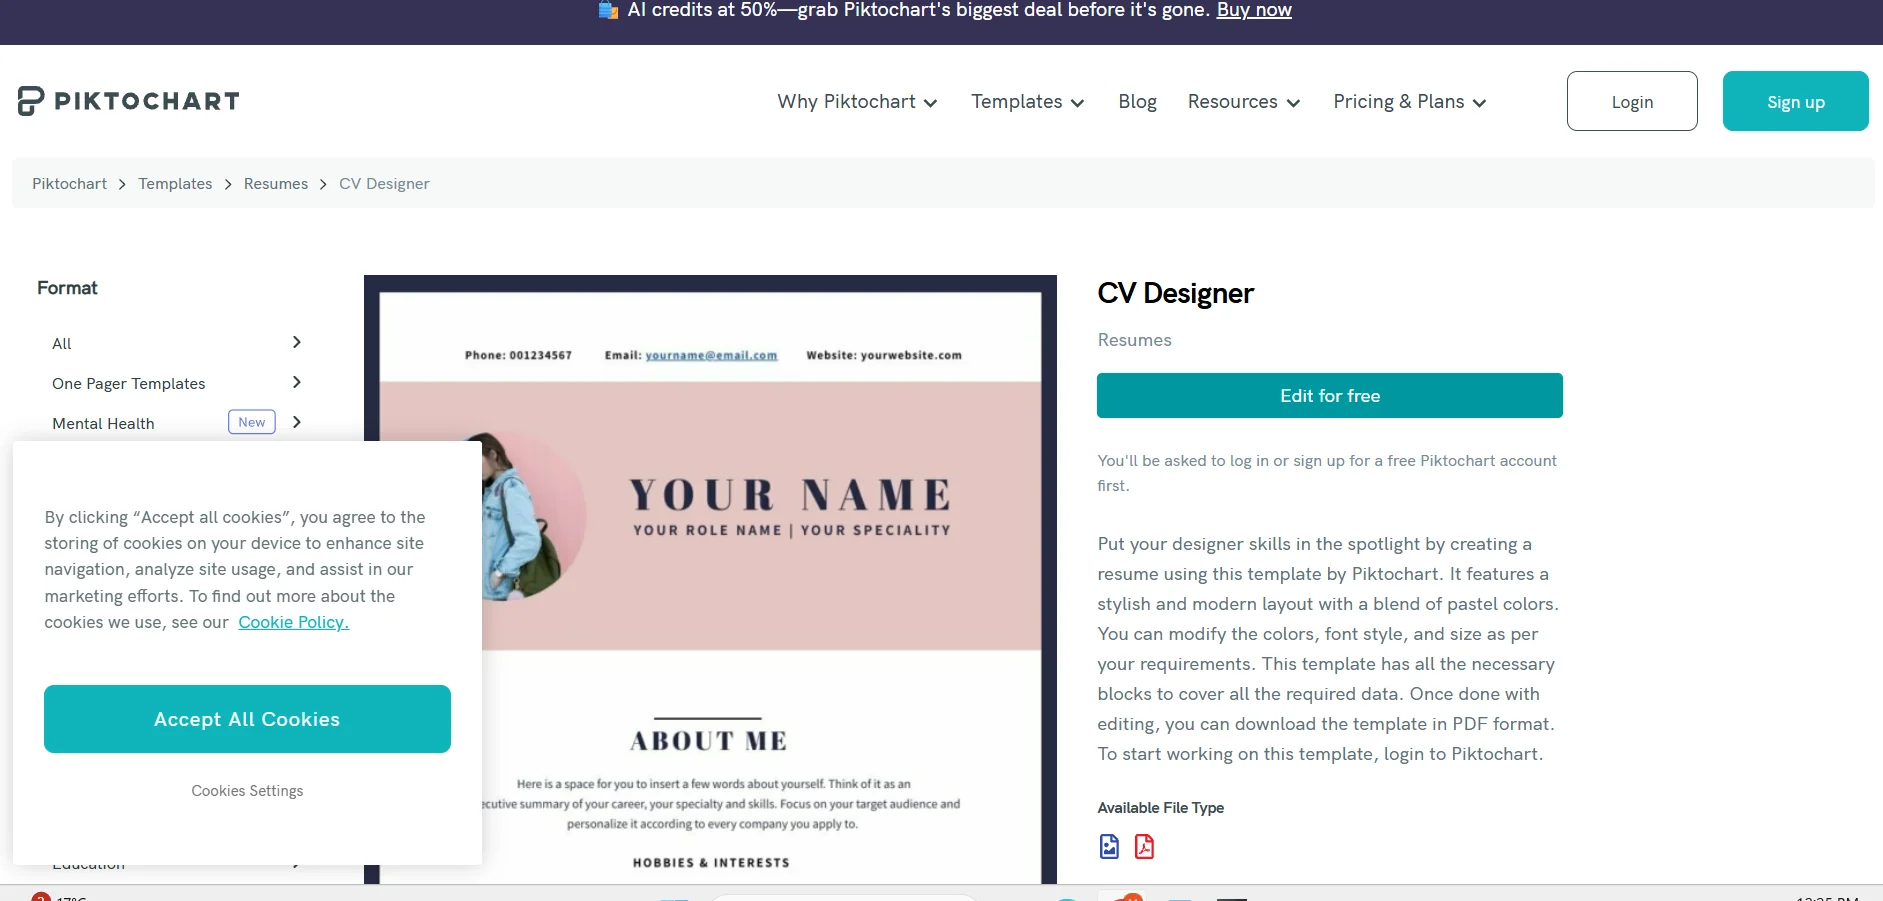
Task: Click the Sign up button
Action: 1795,101
